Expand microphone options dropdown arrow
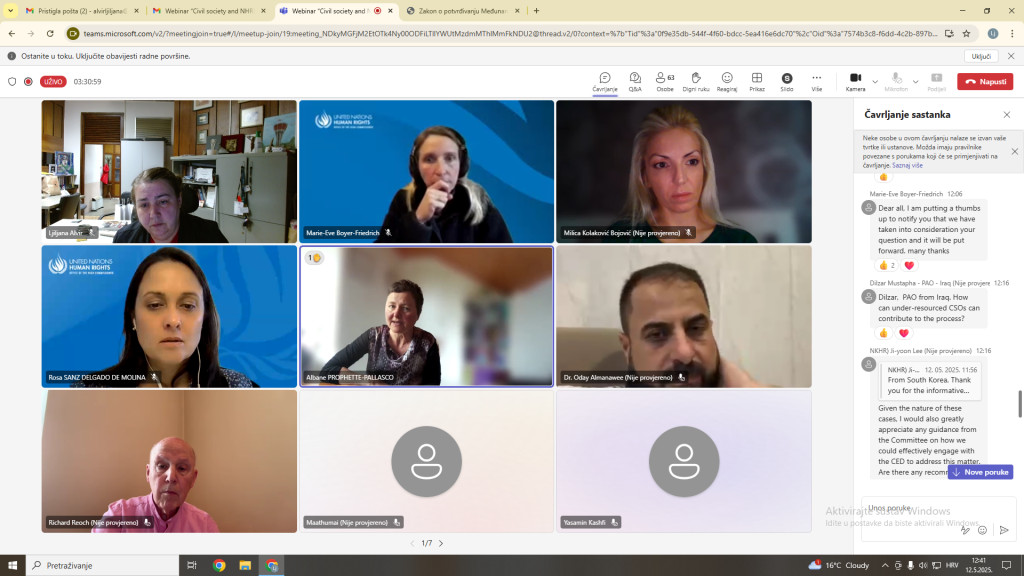Image resolution: width=1024 pixels, height=576 pixels. (917, 81)
